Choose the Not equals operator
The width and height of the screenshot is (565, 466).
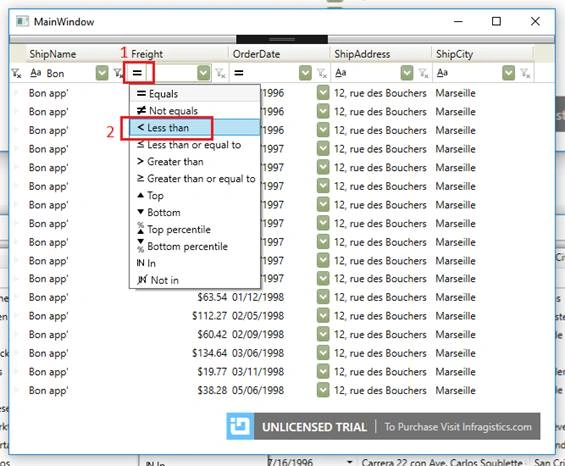[195, 111]
